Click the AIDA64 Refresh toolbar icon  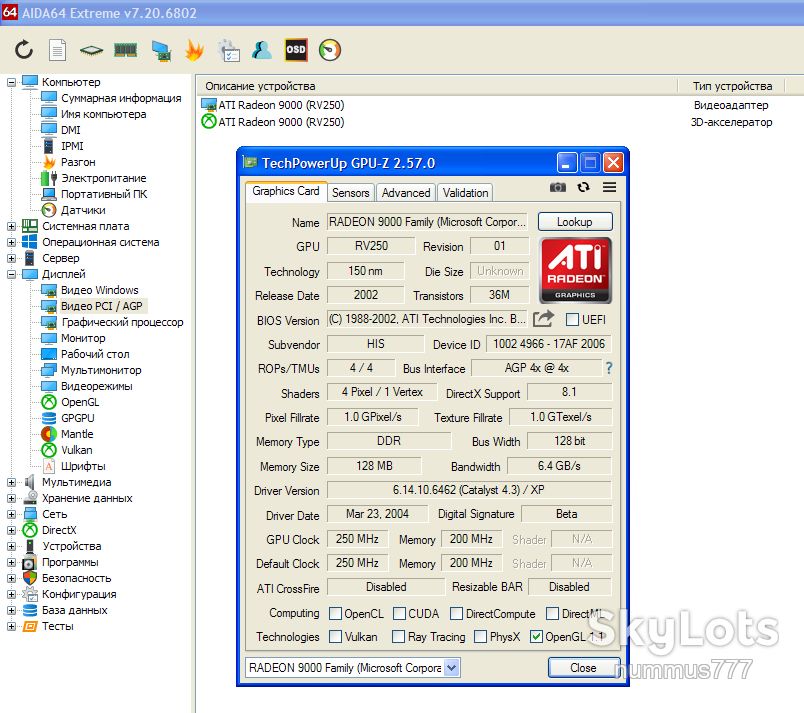click(x=24, y=50)
